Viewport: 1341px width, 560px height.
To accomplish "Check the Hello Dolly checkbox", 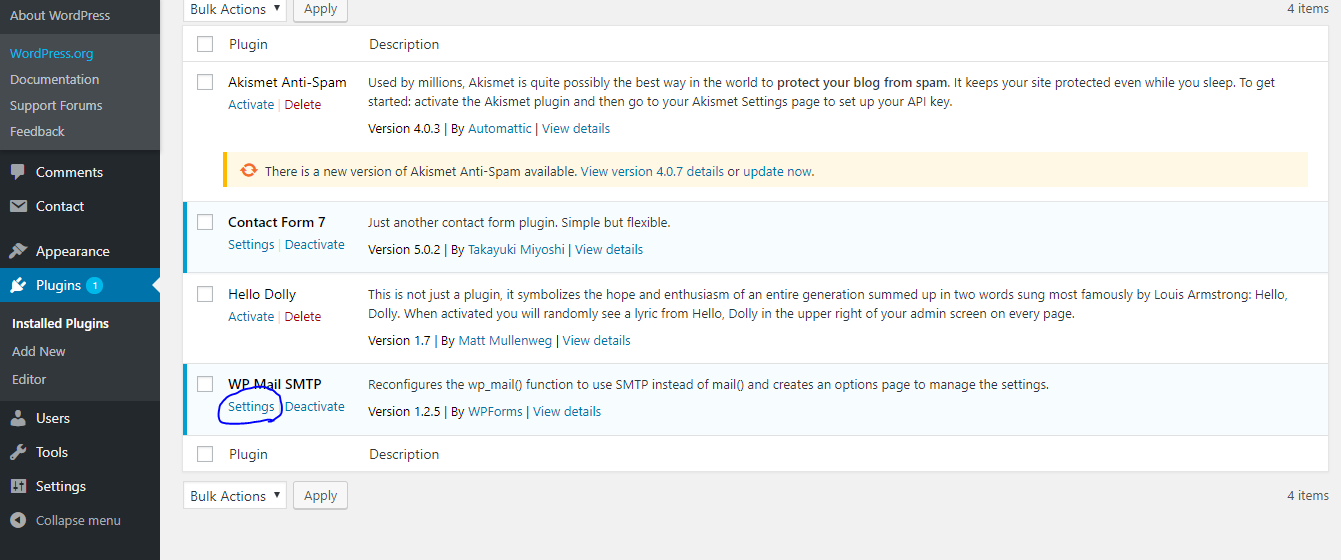I will [205, 294].
